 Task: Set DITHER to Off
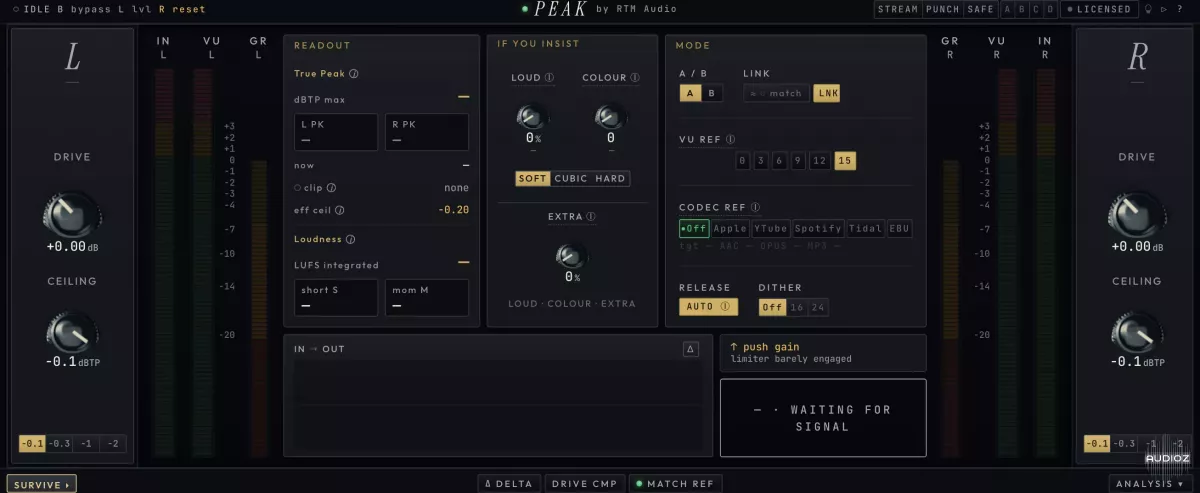772,307
